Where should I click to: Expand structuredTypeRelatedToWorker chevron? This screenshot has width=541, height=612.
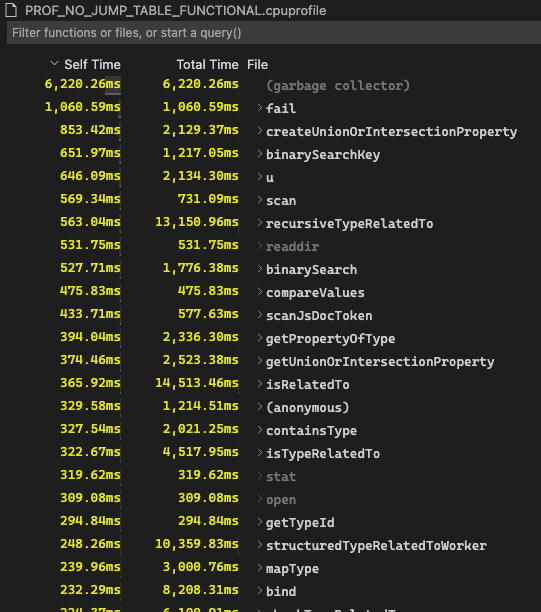click(x=260, y=546)
